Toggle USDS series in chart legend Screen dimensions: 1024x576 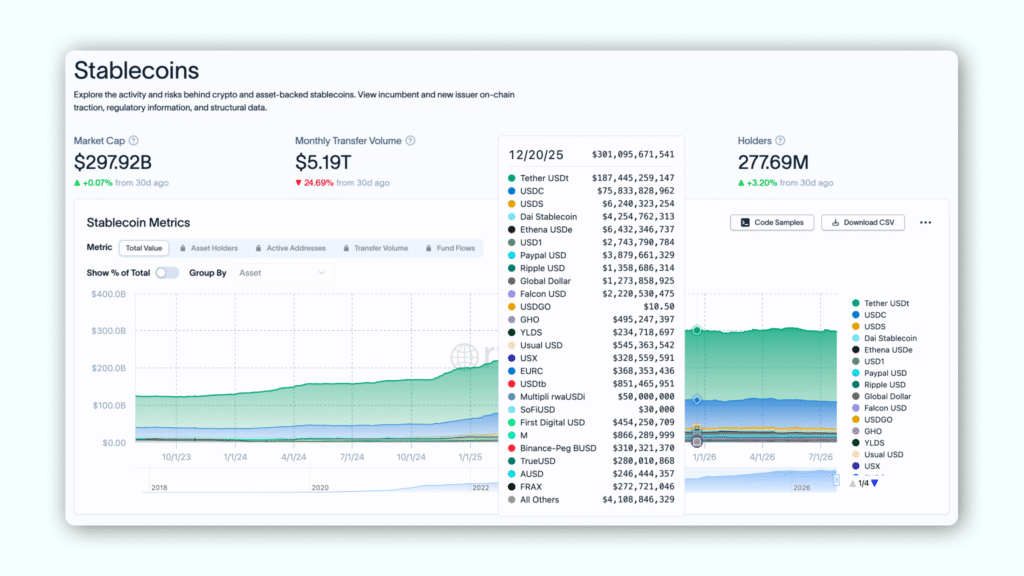(869, 327)
